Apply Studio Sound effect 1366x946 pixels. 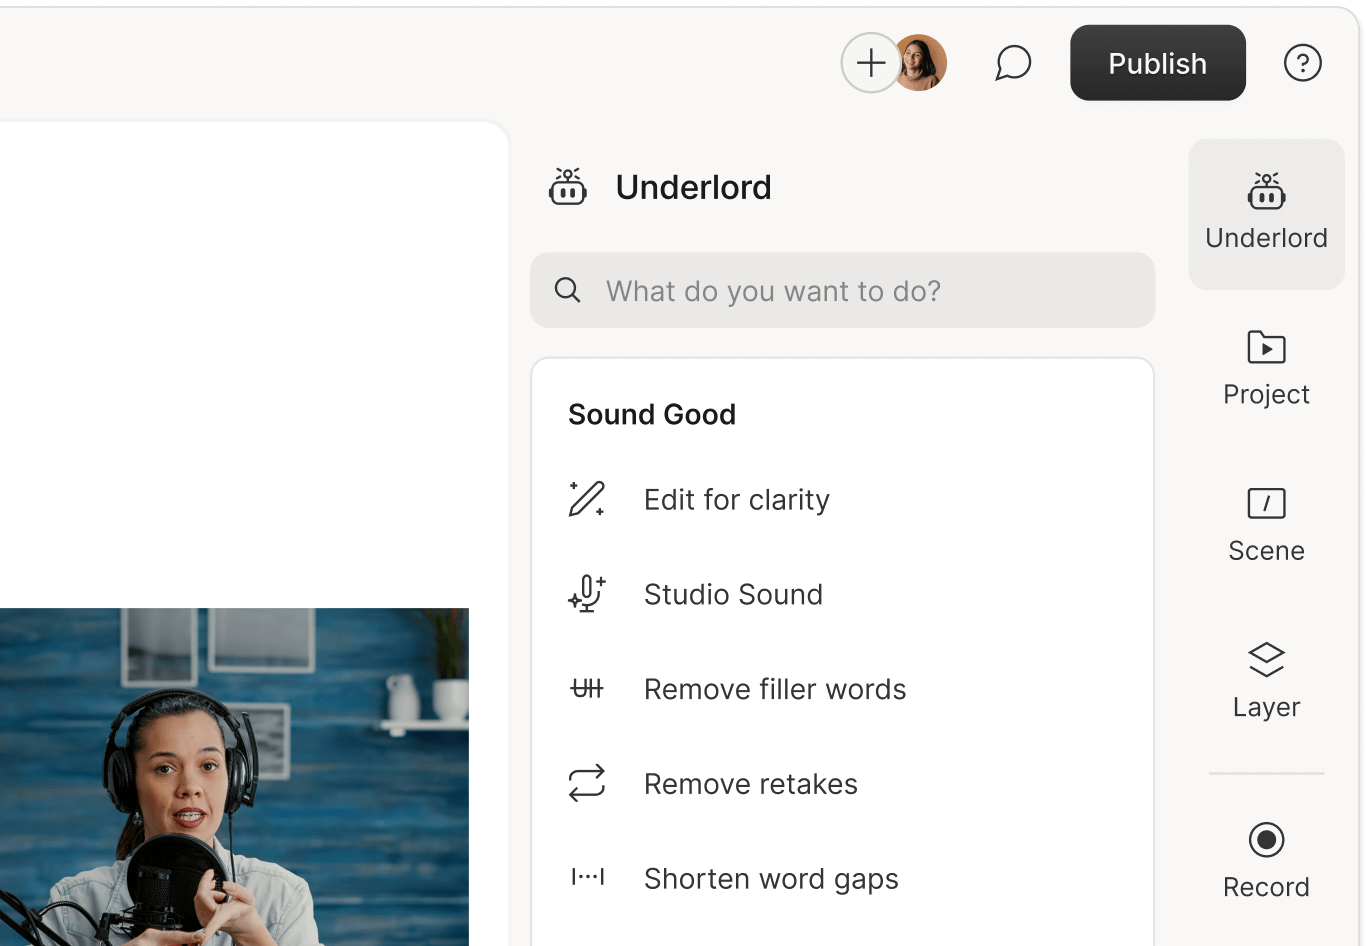733,595
